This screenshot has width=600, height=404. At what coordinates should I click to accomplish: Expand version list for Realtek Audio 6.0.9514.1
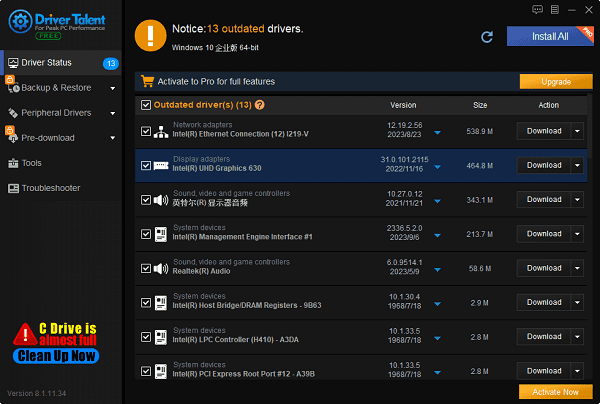[437, 270]
